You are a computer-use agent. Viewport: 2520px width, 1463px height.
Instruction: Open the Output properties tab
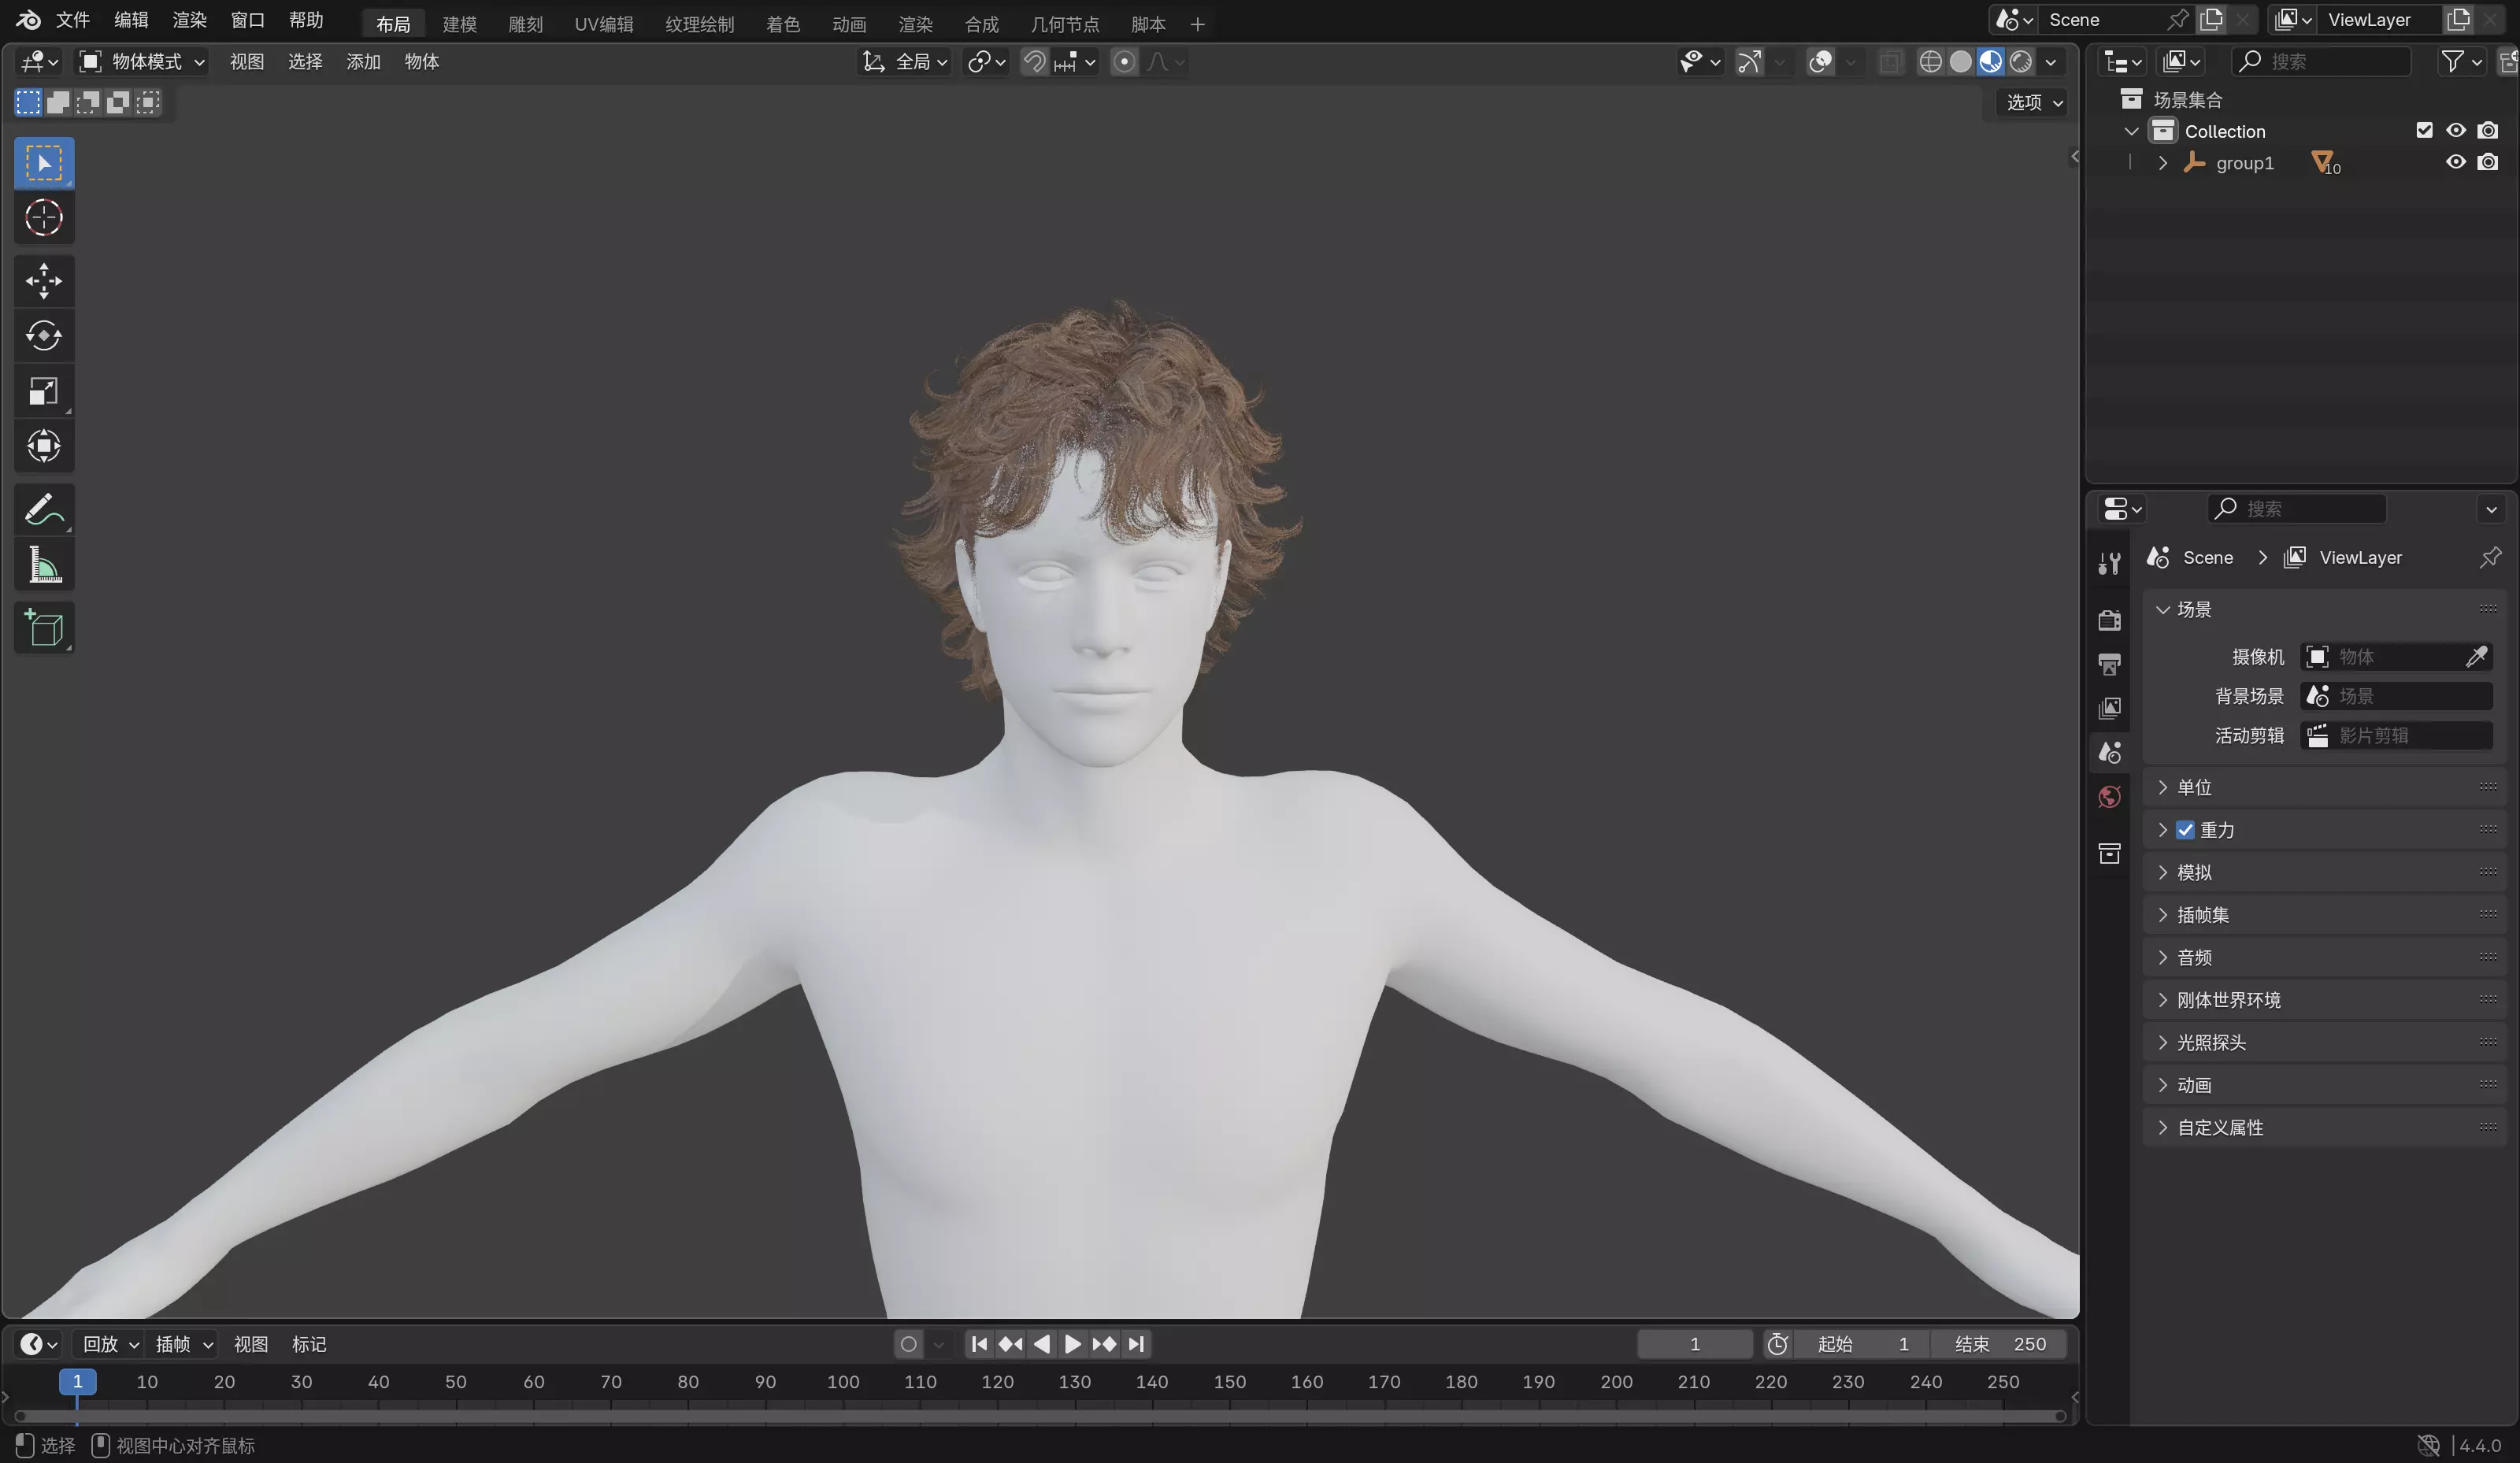pos(2110,664)
